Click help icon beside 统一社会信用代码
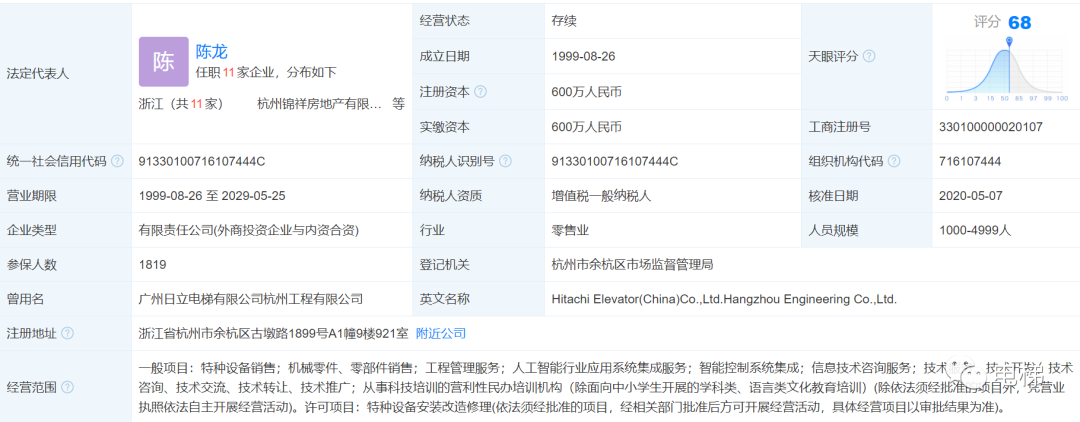 (118, 161)
